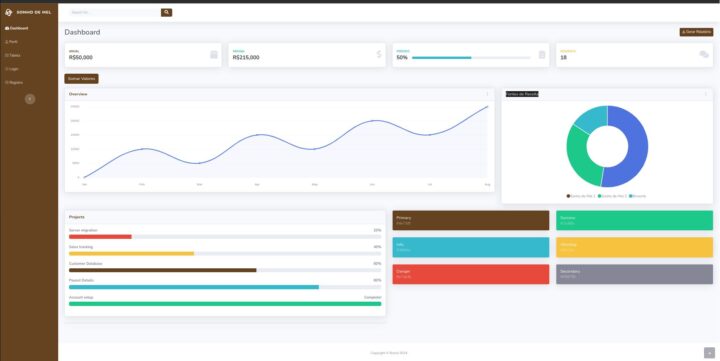Click calendar icon on R$50,000 card
The width and height of the screenshot is (720, 361).
[214, 55]
